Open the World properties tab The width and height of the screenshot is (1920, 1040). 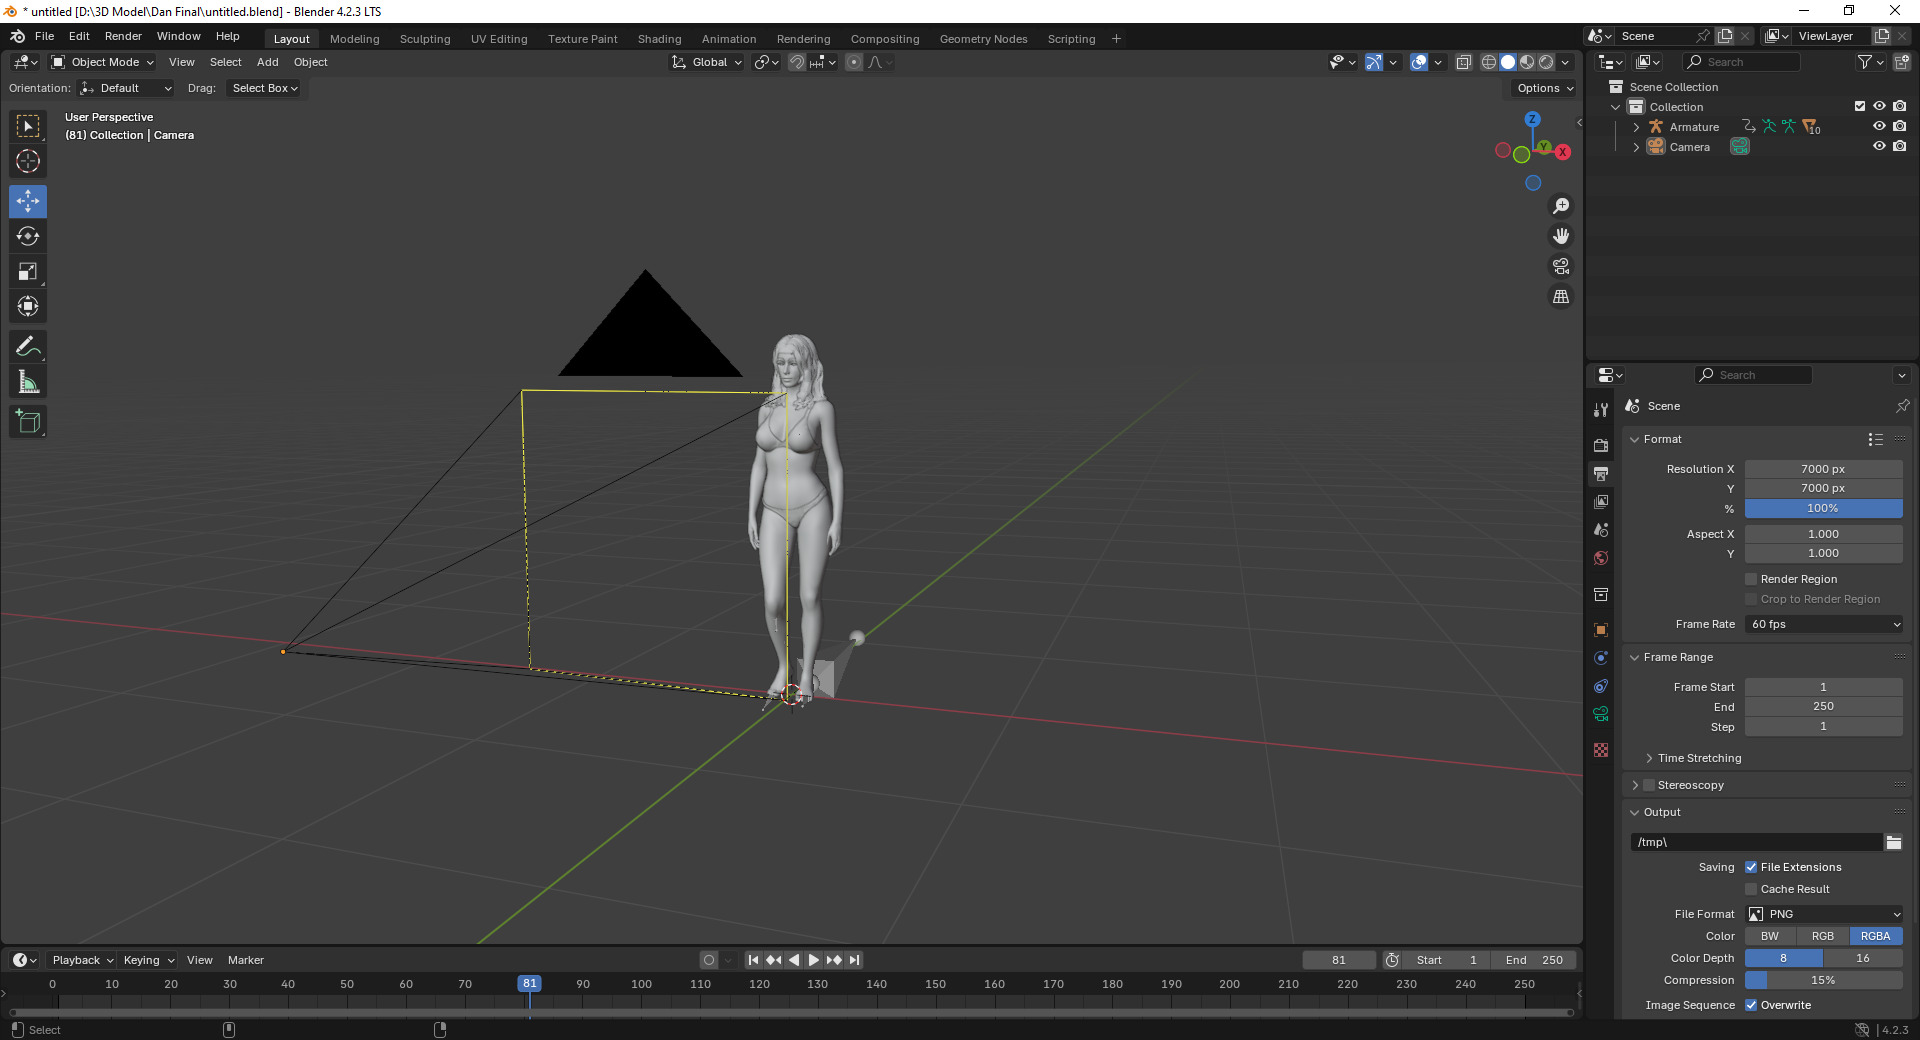click(1601, 558)
